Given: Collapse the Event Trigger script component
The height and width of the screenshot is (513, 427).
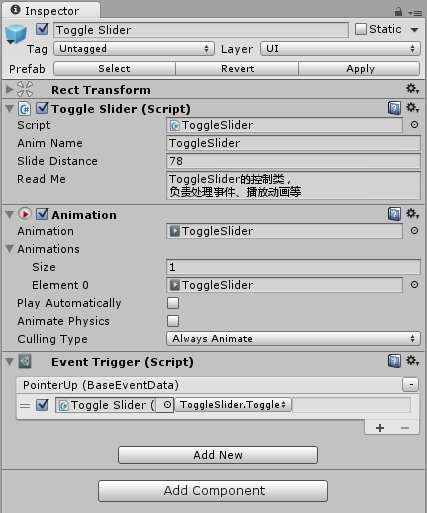Looking at the screenshot, I should (x=10, y=362).
